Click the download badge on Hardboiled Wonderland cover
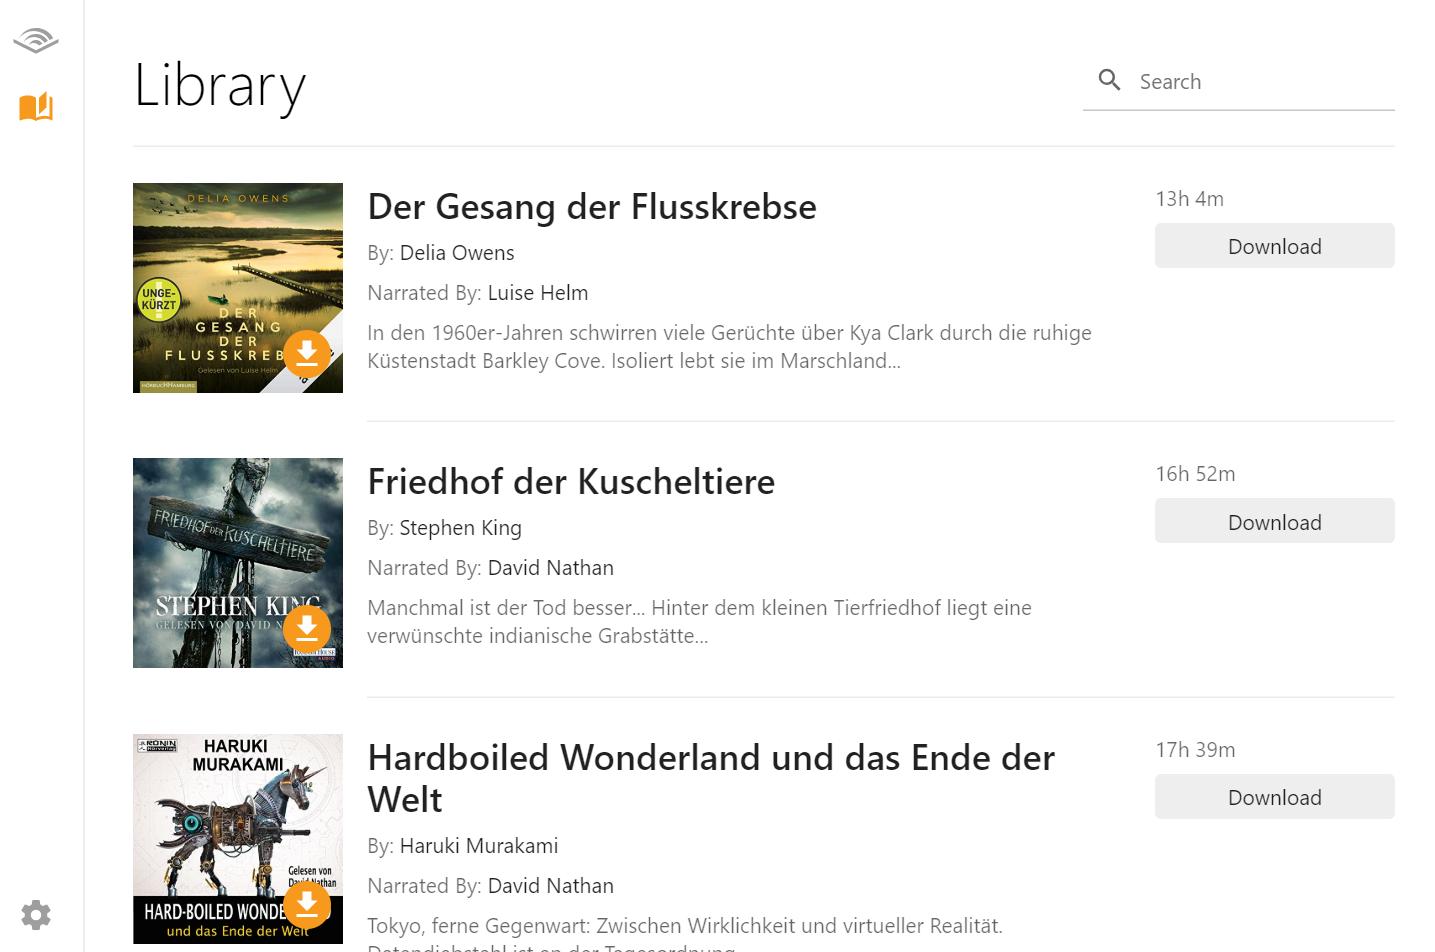The height and width of the screenshot is (952, 1435). tap(307, 904)
